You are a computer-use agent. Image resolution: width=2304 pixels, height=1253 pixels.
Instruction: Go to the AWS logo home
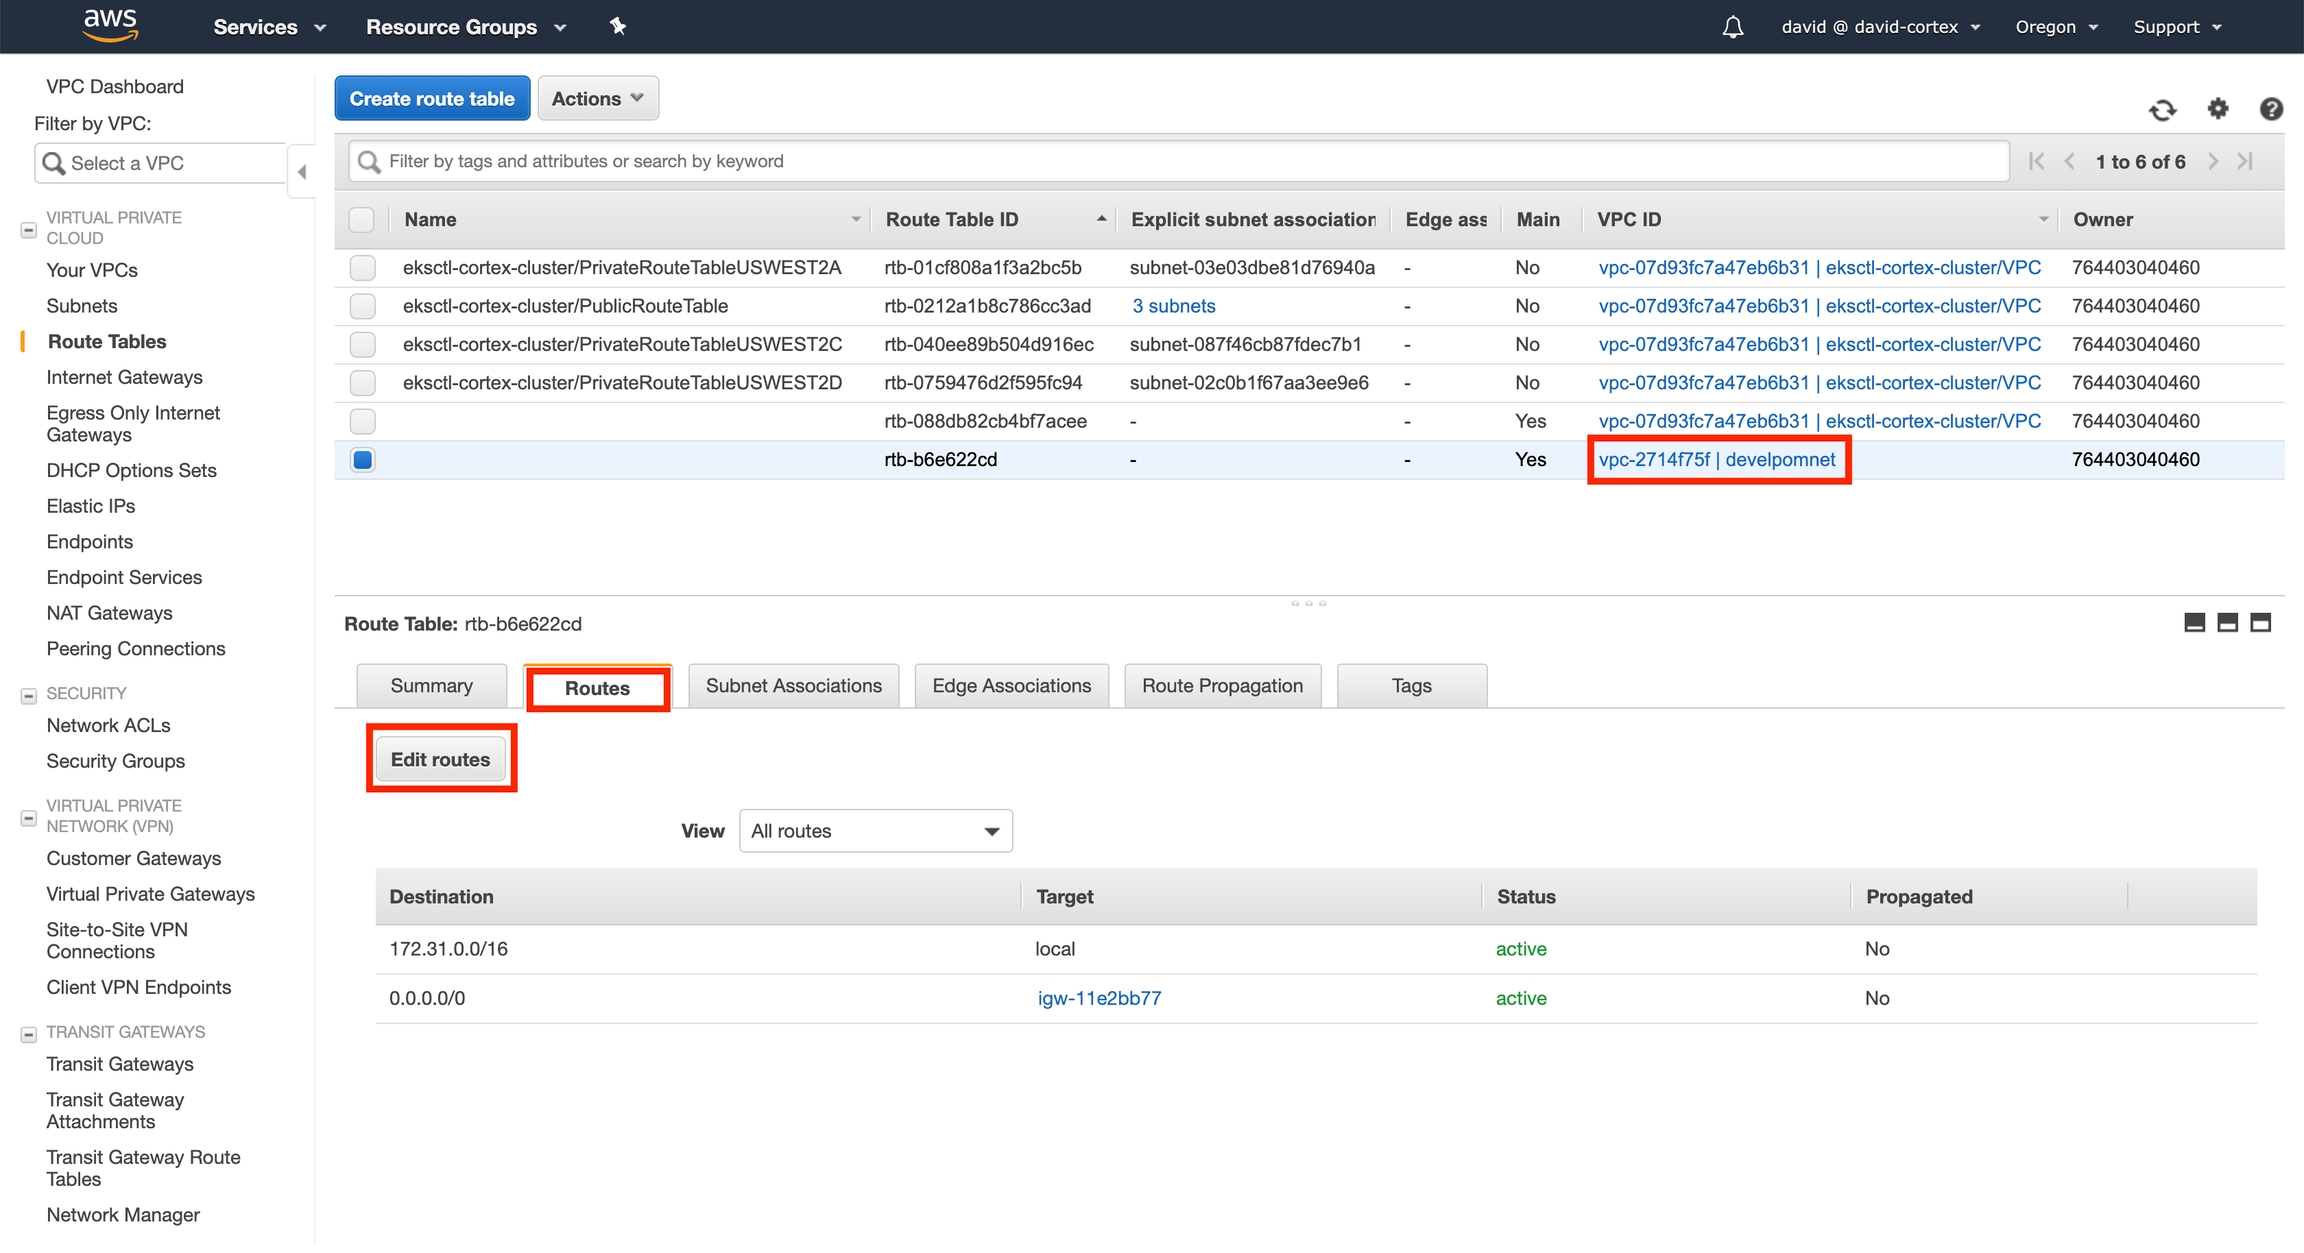click(110, 25)
